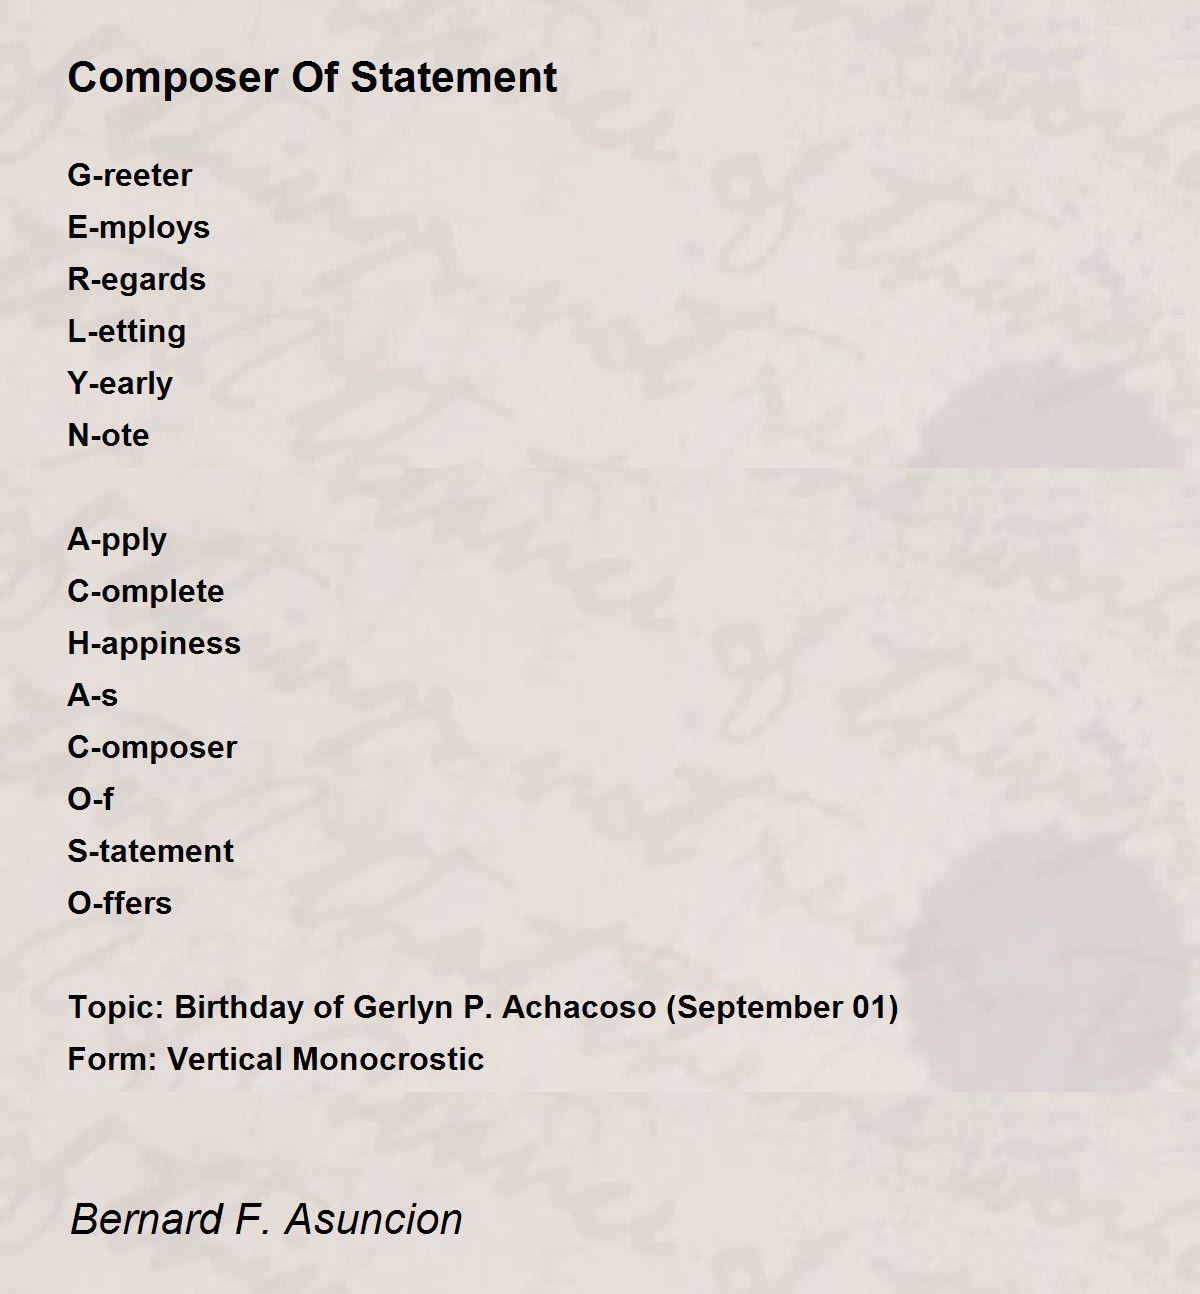This screenshot has height=1294, width=1200.
Task: Click on the "R-egards" line
Action: tap(137, 280)
